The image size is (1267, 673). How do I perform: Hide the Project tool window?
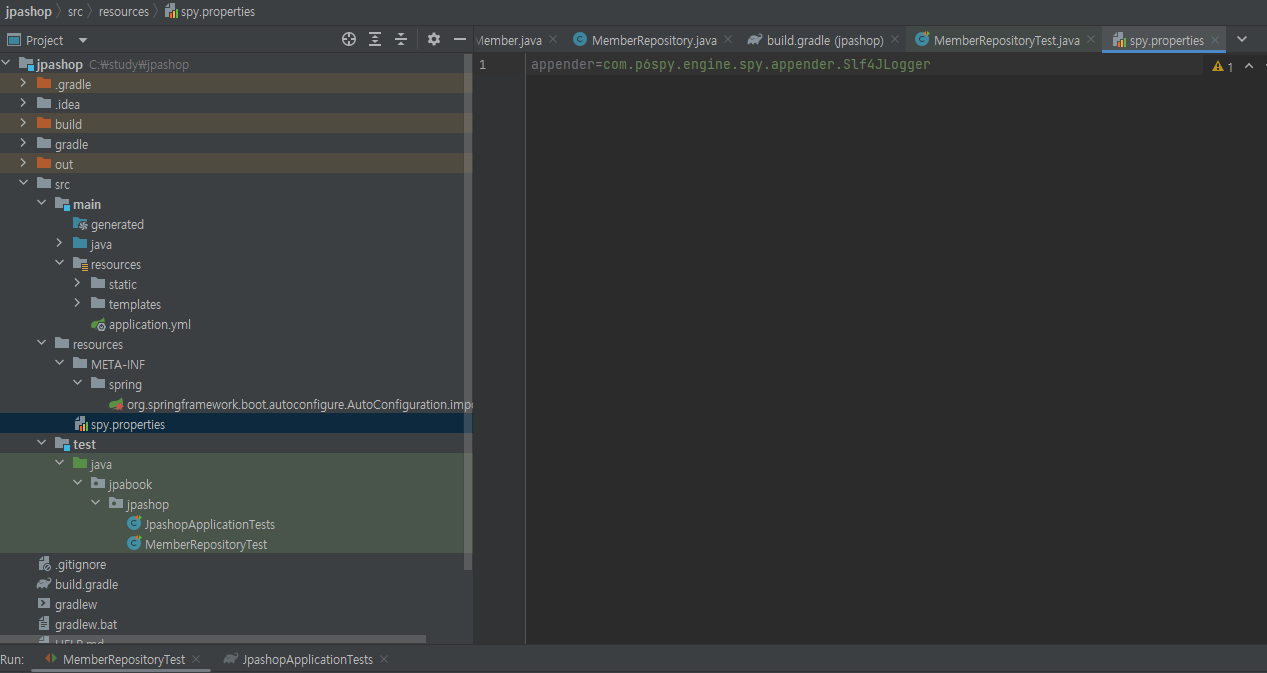click(460, 39)
